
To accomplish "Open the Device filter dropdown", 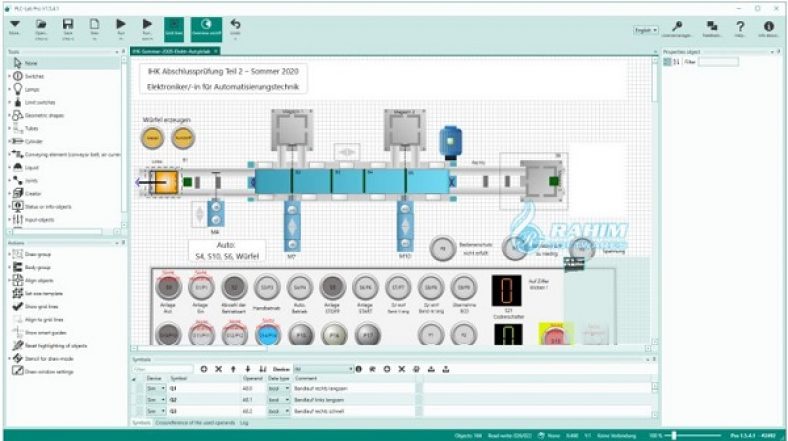I will (323, 369).
